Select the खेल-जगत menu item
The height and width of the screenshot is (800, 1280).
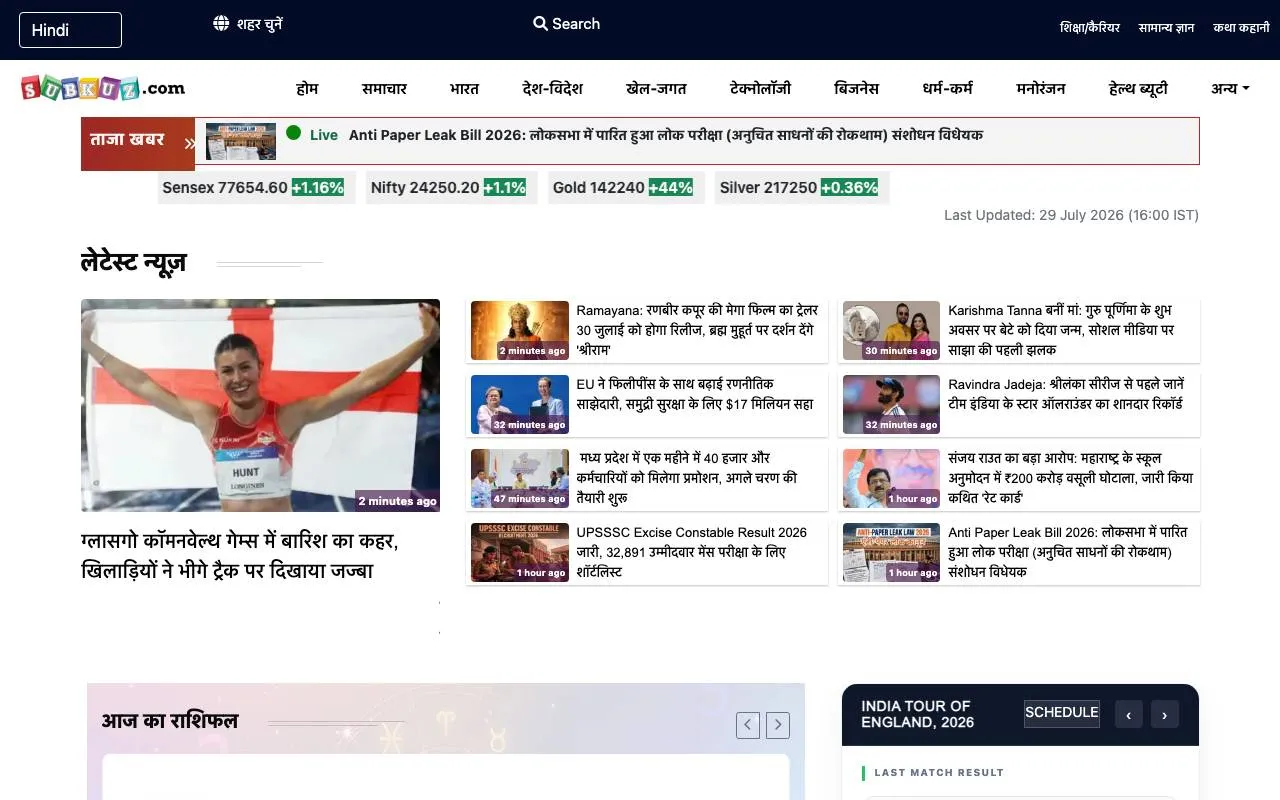pyautogui.click(x=656, y=88)
